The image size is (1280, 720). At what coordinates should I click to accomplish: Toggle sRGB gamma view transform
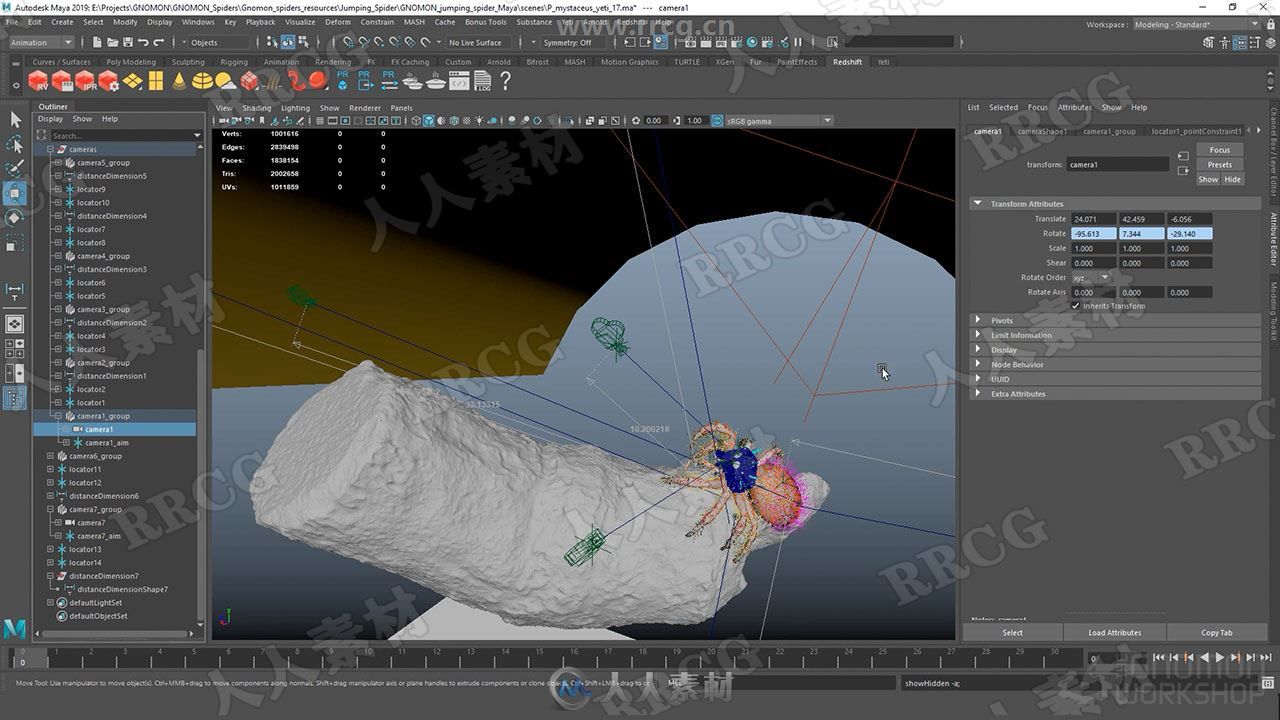(719, 121)
